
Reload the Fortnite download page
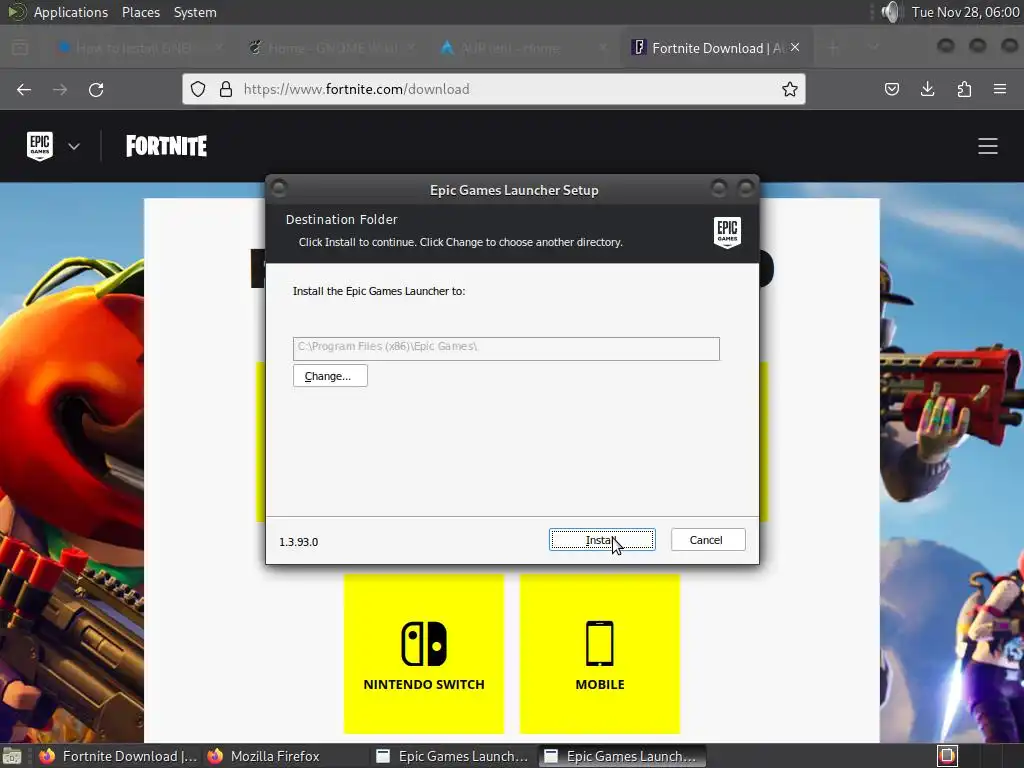tap(96, 89)
